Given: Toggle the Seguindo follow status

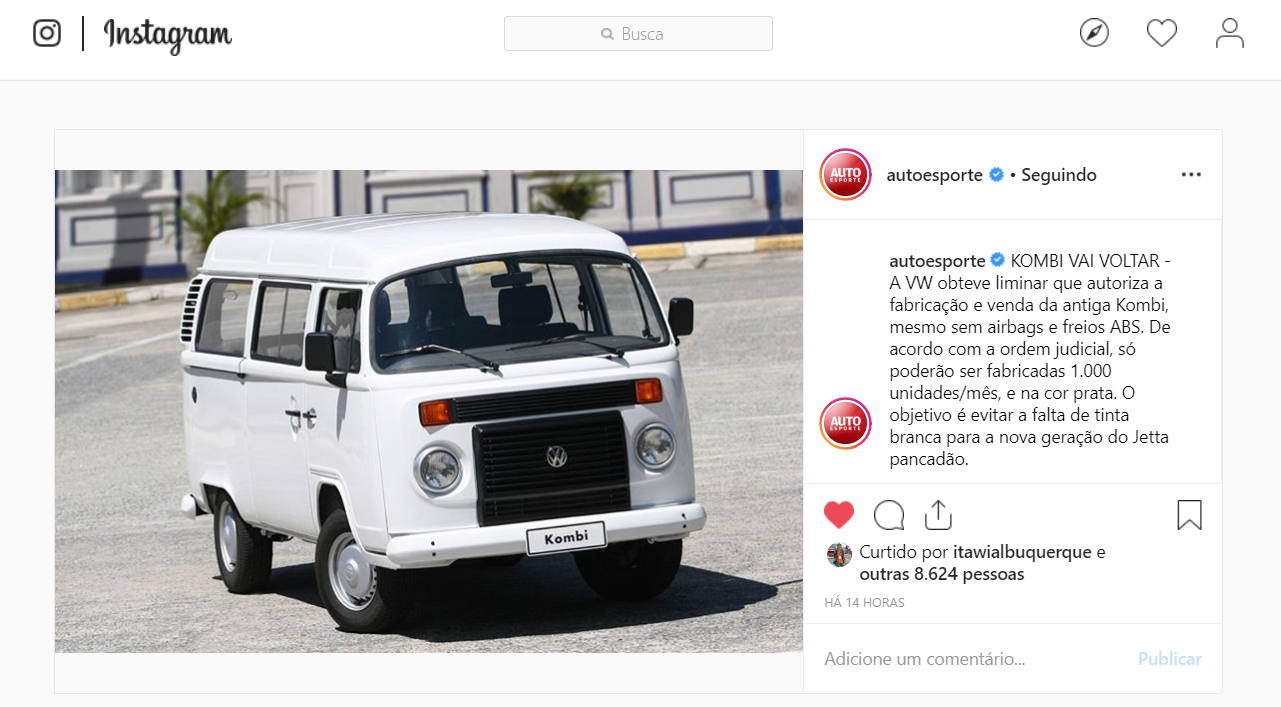Looking at the screenshot, I should pos(1059,175).
